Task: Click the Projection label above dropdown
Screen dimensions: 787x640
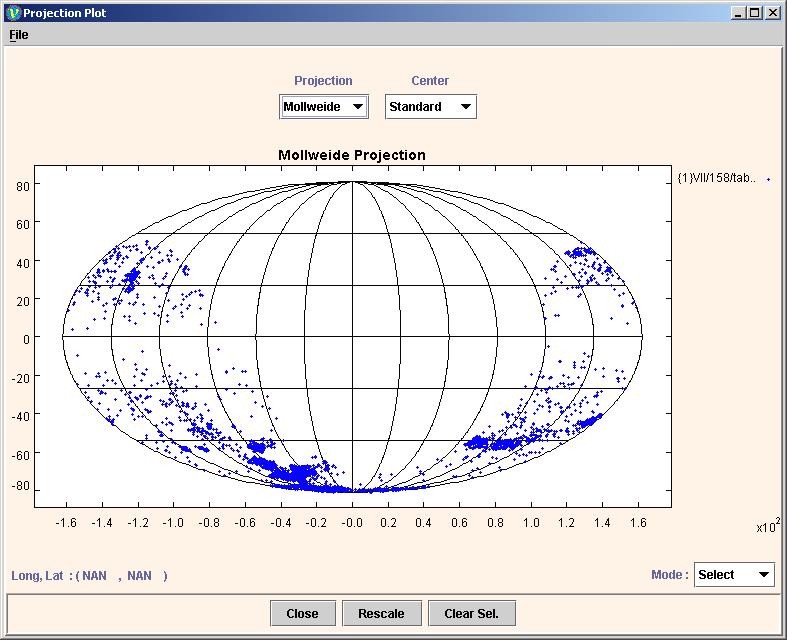Action: (323, 81)
